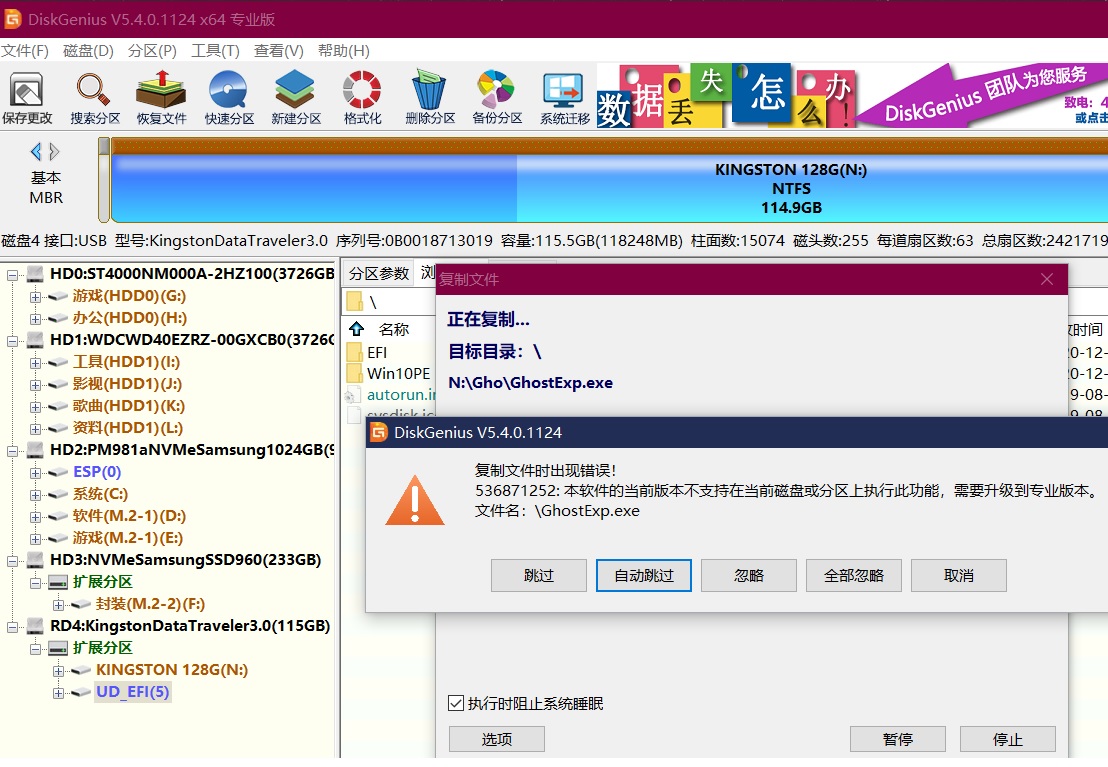Viewport: 1108px width, 767px height.
Task: Click the 全部忽略 button
Action: point(854,575)
